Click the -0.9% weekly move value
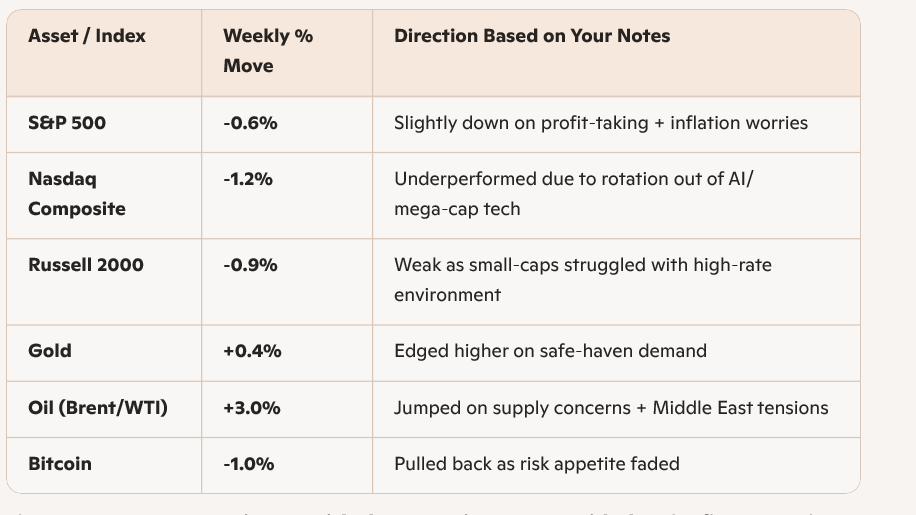 tap(250, 265)
